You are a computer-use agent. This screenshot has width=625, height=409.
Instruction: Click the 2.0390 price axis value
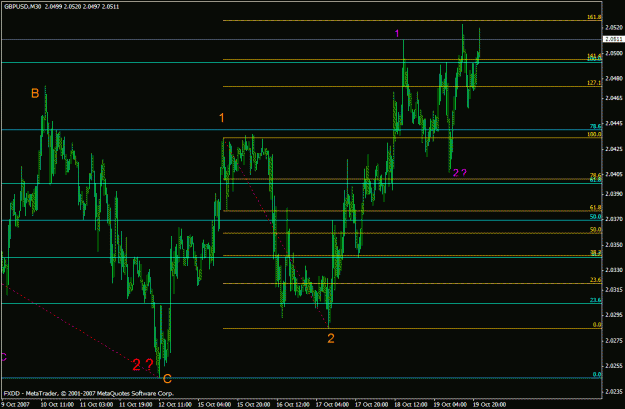tap(613, 193)
